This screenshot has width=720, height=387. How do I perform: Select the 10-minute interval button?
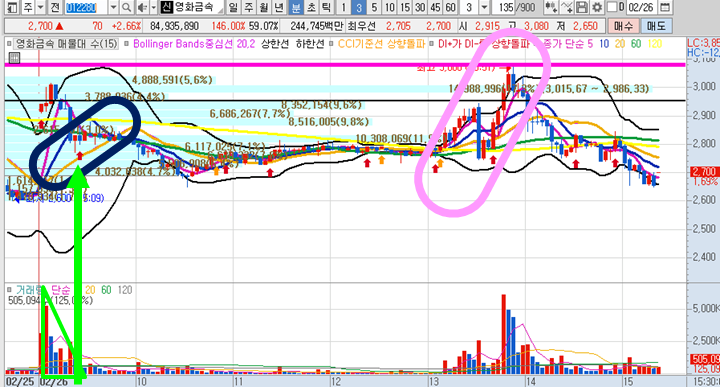[389, 7]
